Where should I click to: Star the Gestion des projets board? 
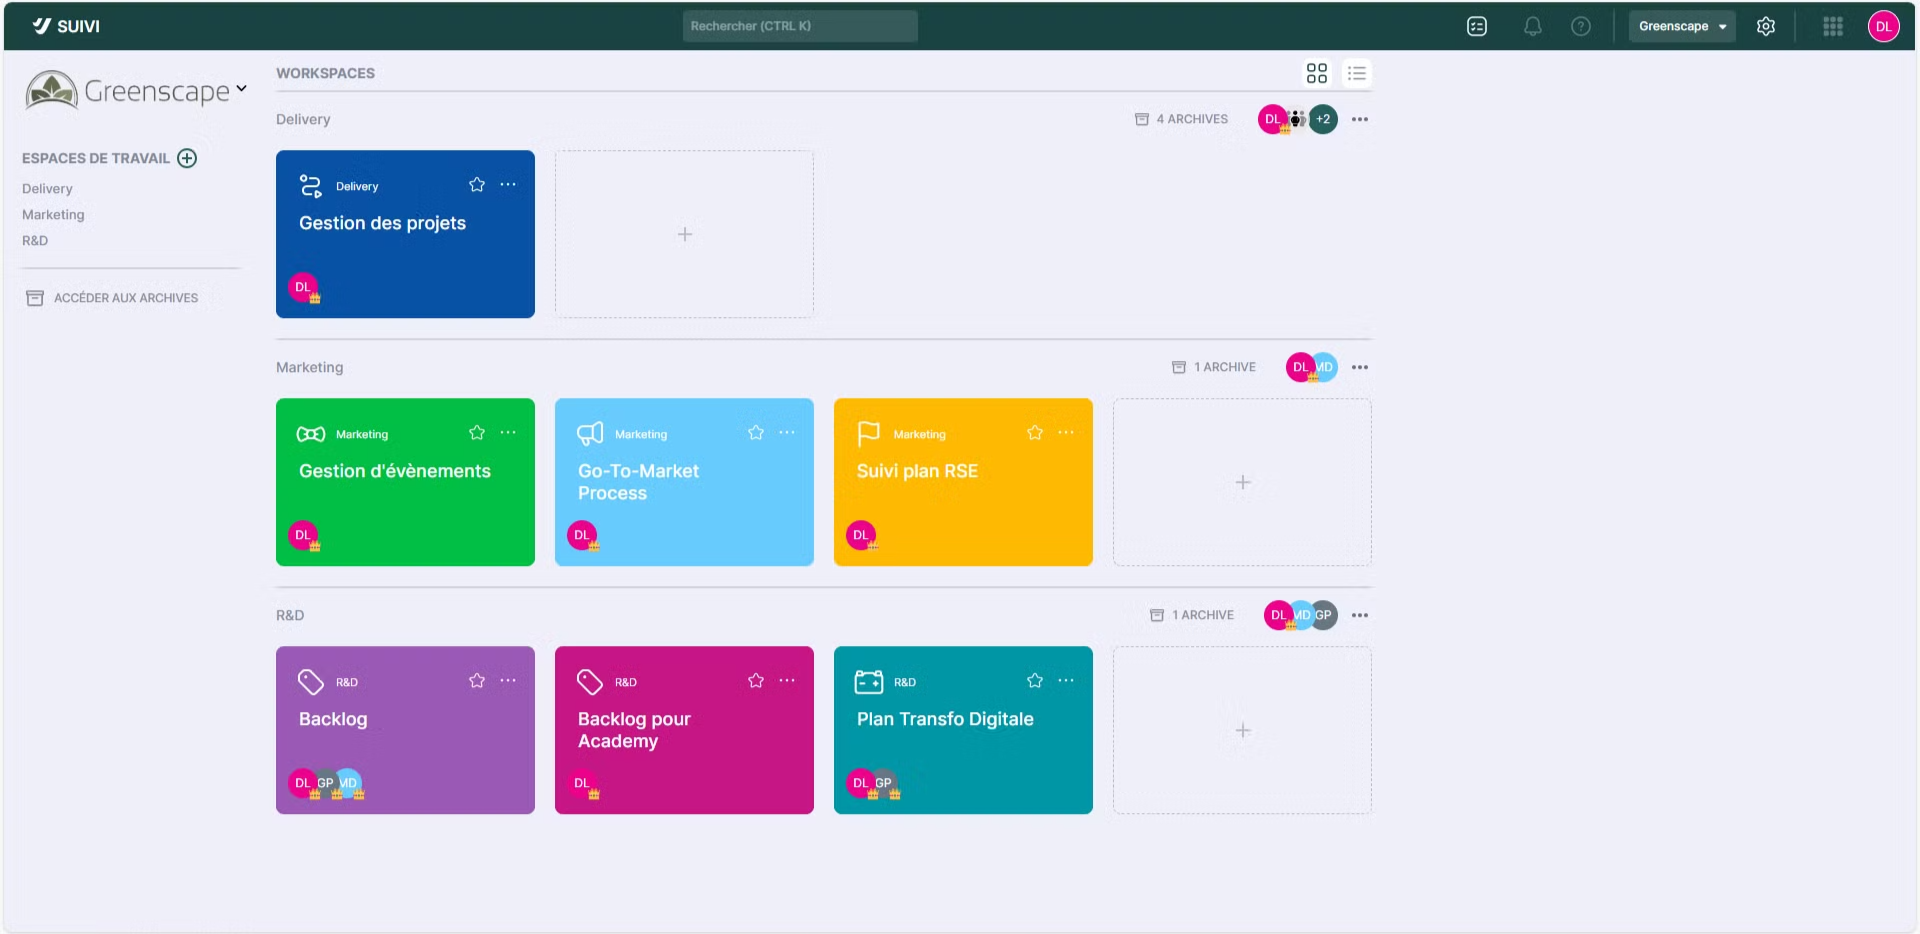coord(477,185)
